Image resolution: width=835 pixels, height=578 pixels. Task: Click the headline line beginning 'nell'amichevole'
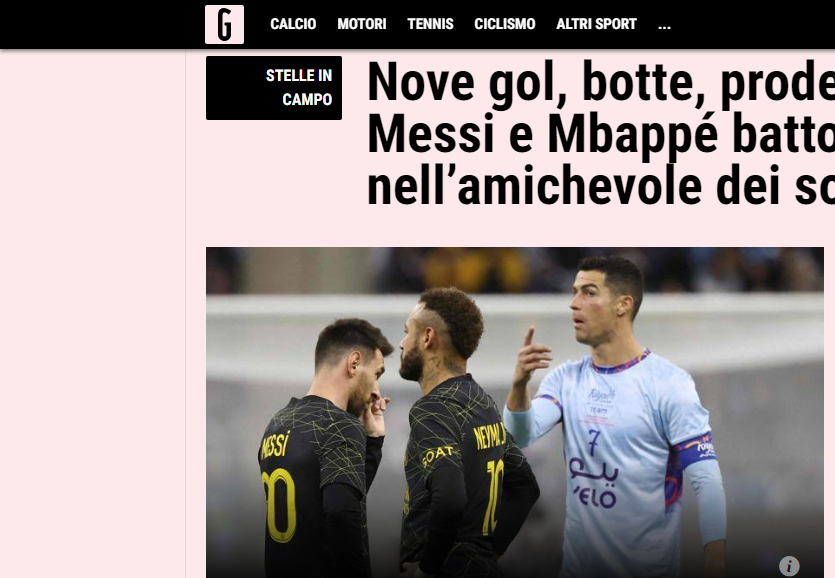(x=601, y=186)
